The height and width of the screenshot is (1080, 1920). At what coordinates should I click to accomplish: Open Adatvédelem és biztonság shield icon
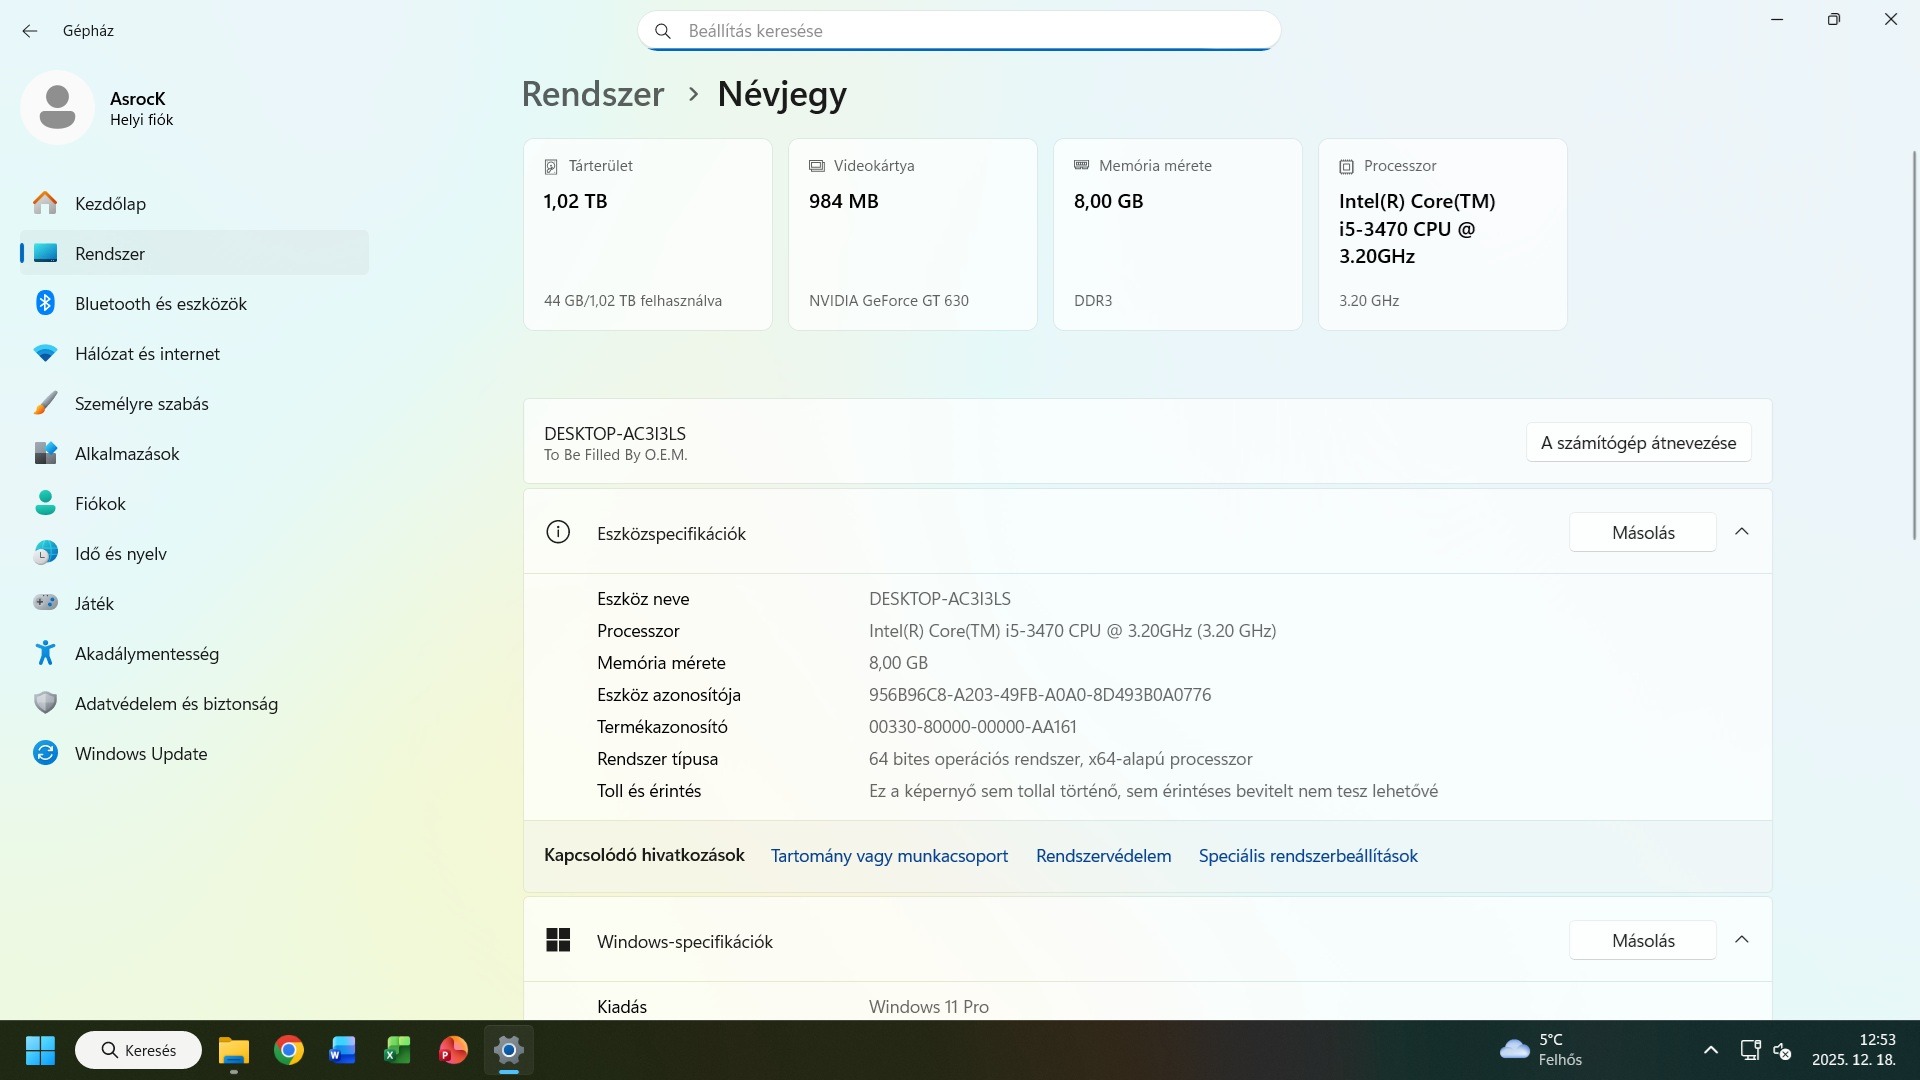(45, 703)
